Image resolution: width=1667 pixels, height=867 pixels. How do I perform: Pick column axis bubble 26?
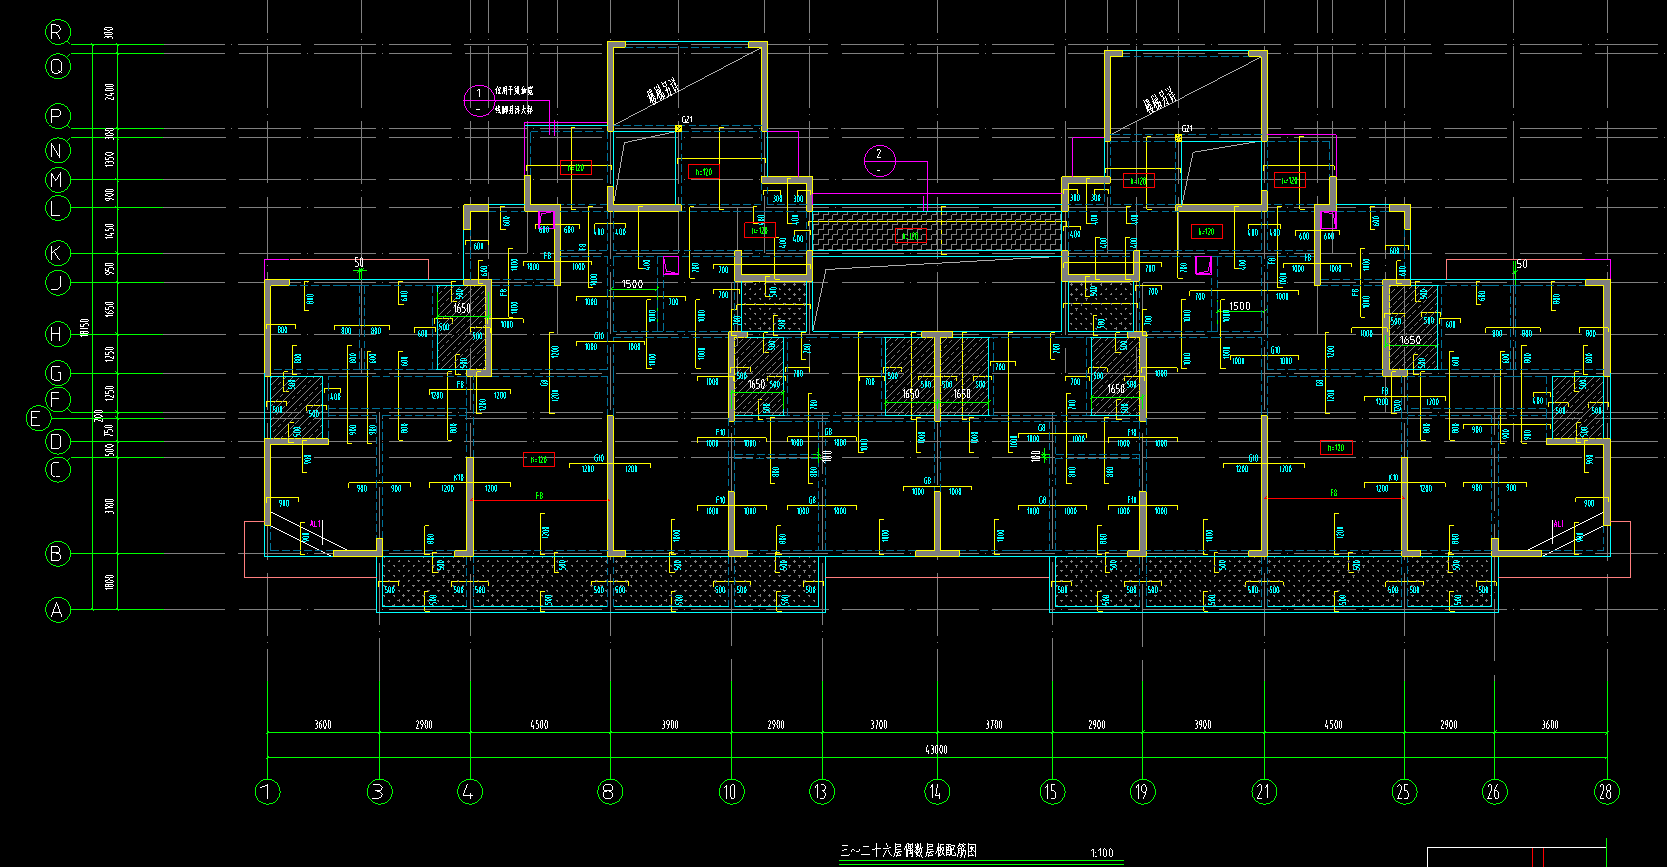click(1494, 792)
